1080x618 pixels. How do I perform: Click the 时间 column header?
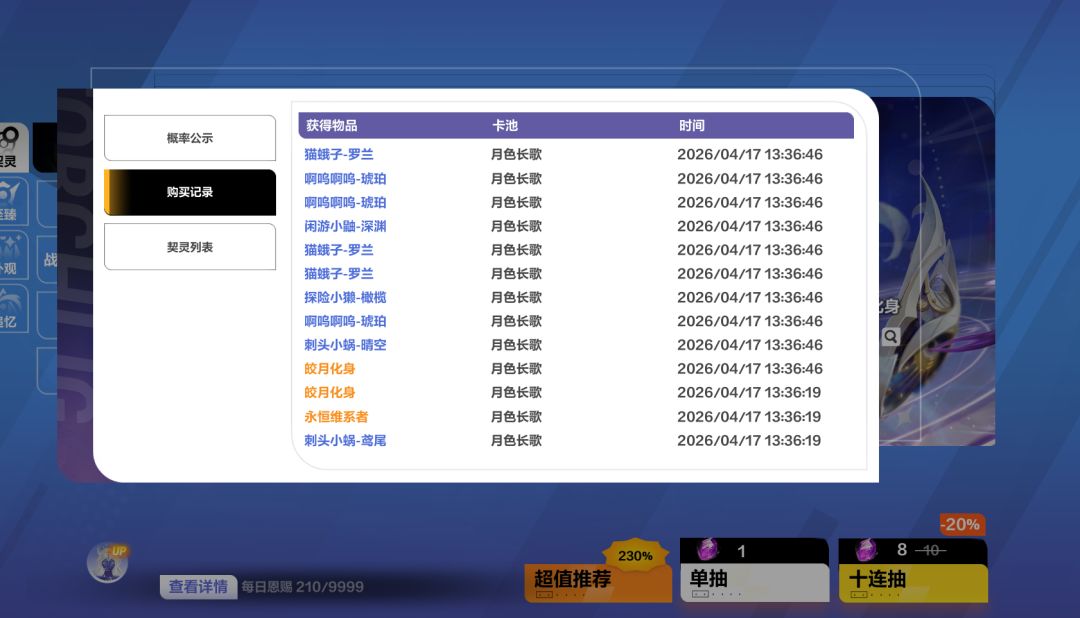coord(692,125)
